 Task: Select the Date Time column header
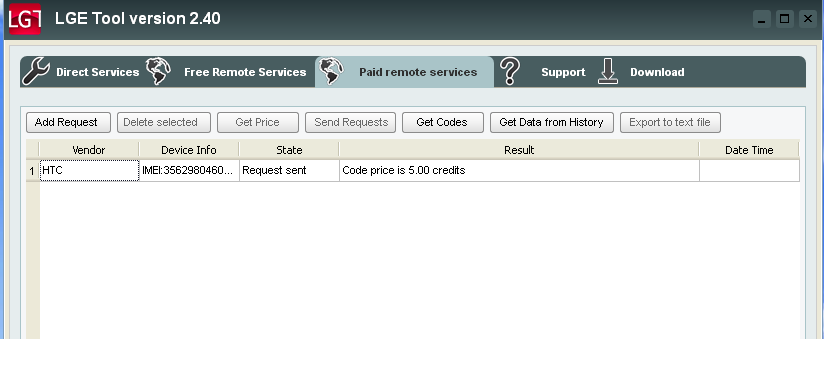click(x=749, y=150)
